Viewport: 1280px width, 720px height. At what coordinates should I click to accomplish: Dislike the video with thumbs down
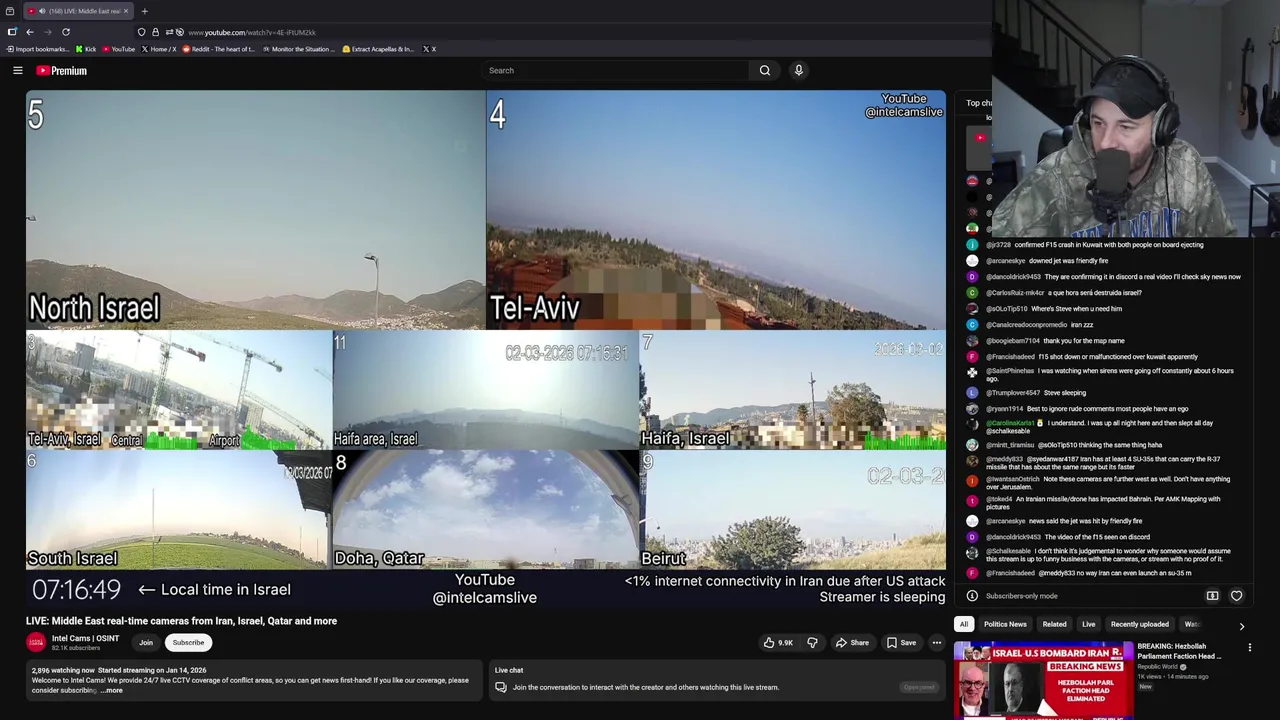click(x=812, y=643)
